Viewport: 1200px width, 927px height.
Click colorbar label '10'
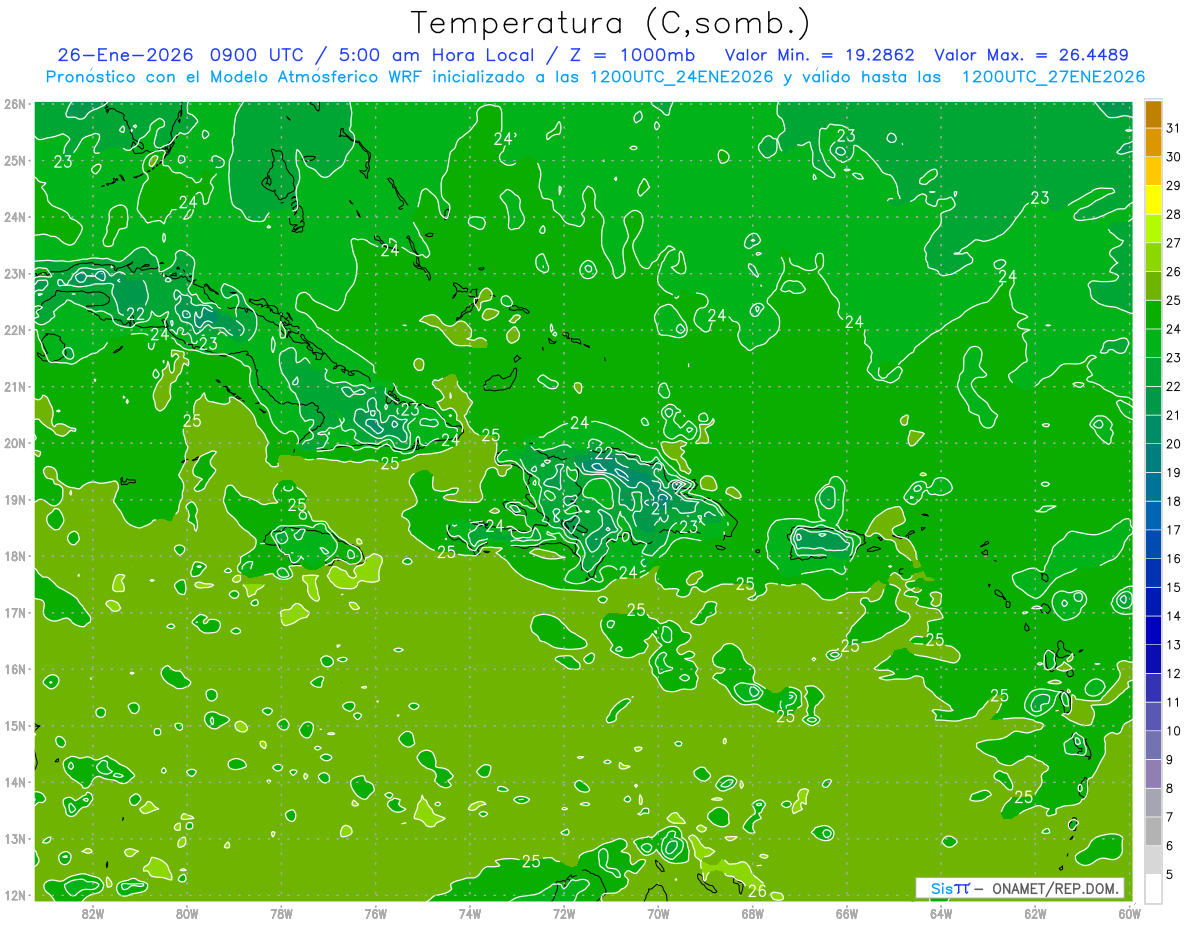[1174, 731]
